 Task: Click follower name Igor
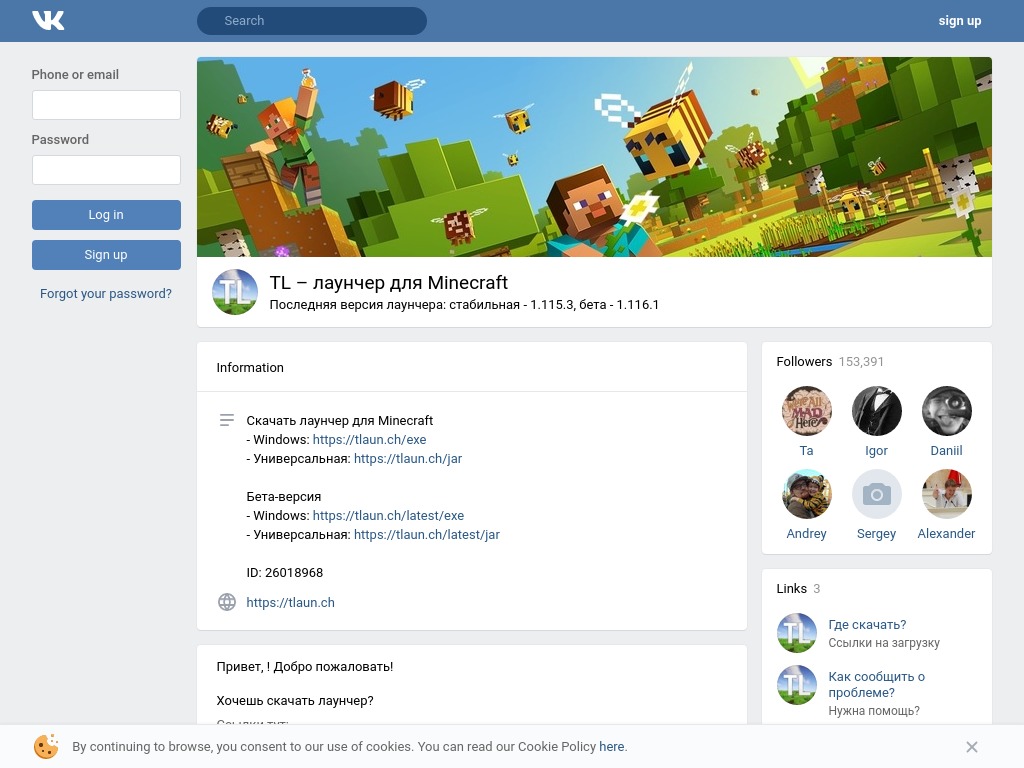click(876, 451)
